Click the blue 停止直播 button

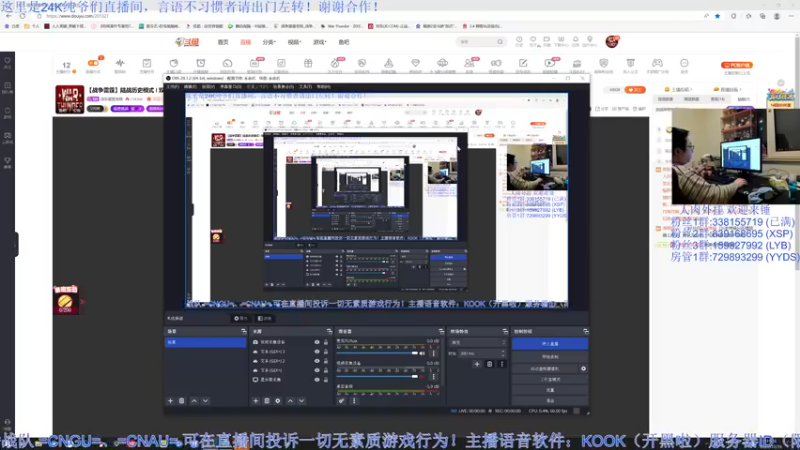click(x=550, y=344)
